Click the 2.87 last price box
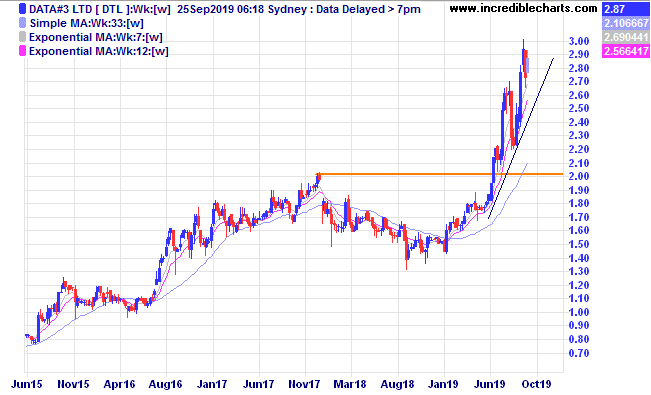Screen dimensions: 651x395 626,9
